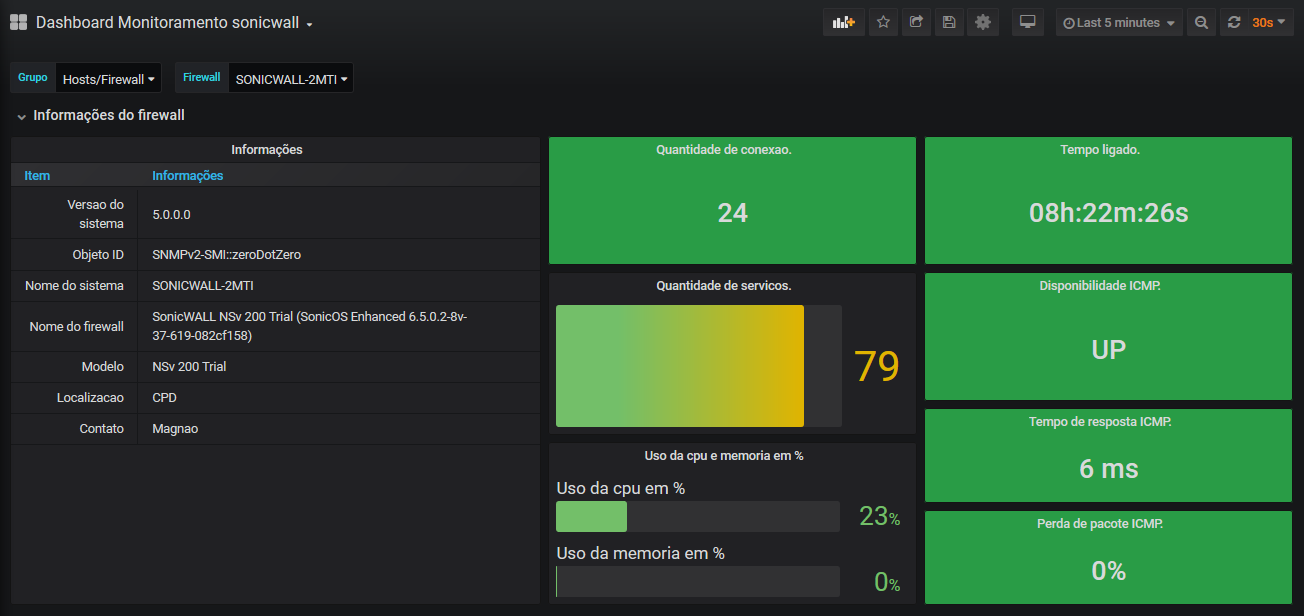Click the SONICWALL-2MTI system name cell

pyautogui.click(x=340, y=286)
